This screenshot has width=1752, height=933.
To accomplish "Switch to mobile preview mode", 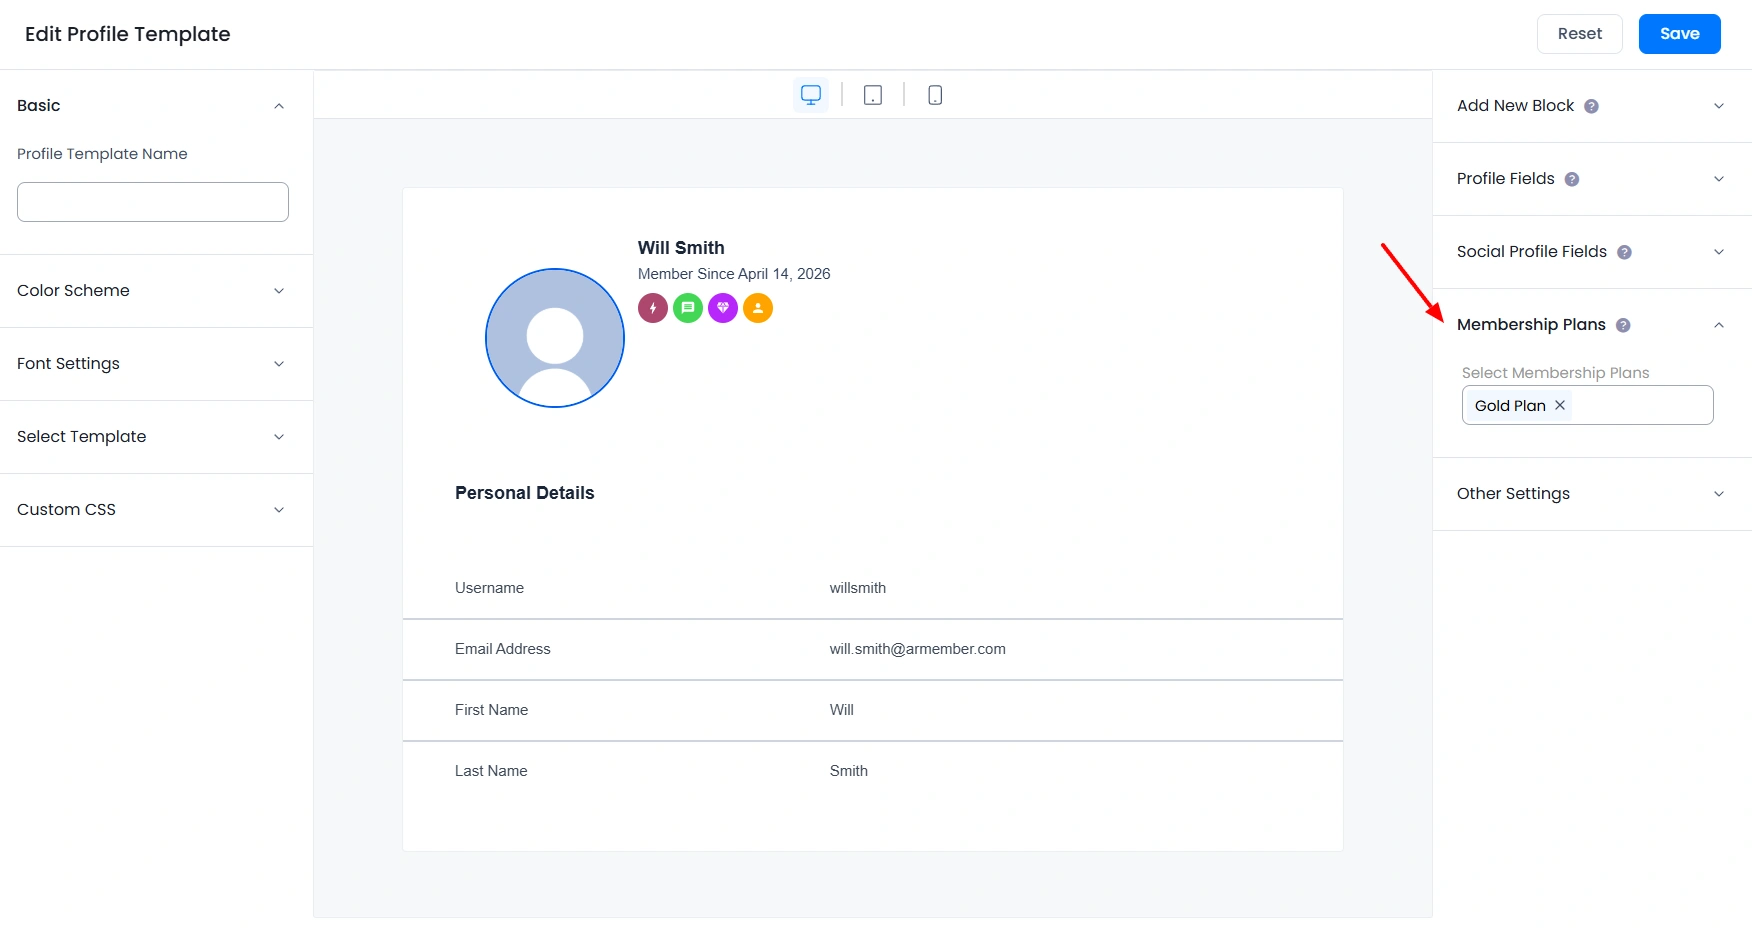I will click(934, 94).
